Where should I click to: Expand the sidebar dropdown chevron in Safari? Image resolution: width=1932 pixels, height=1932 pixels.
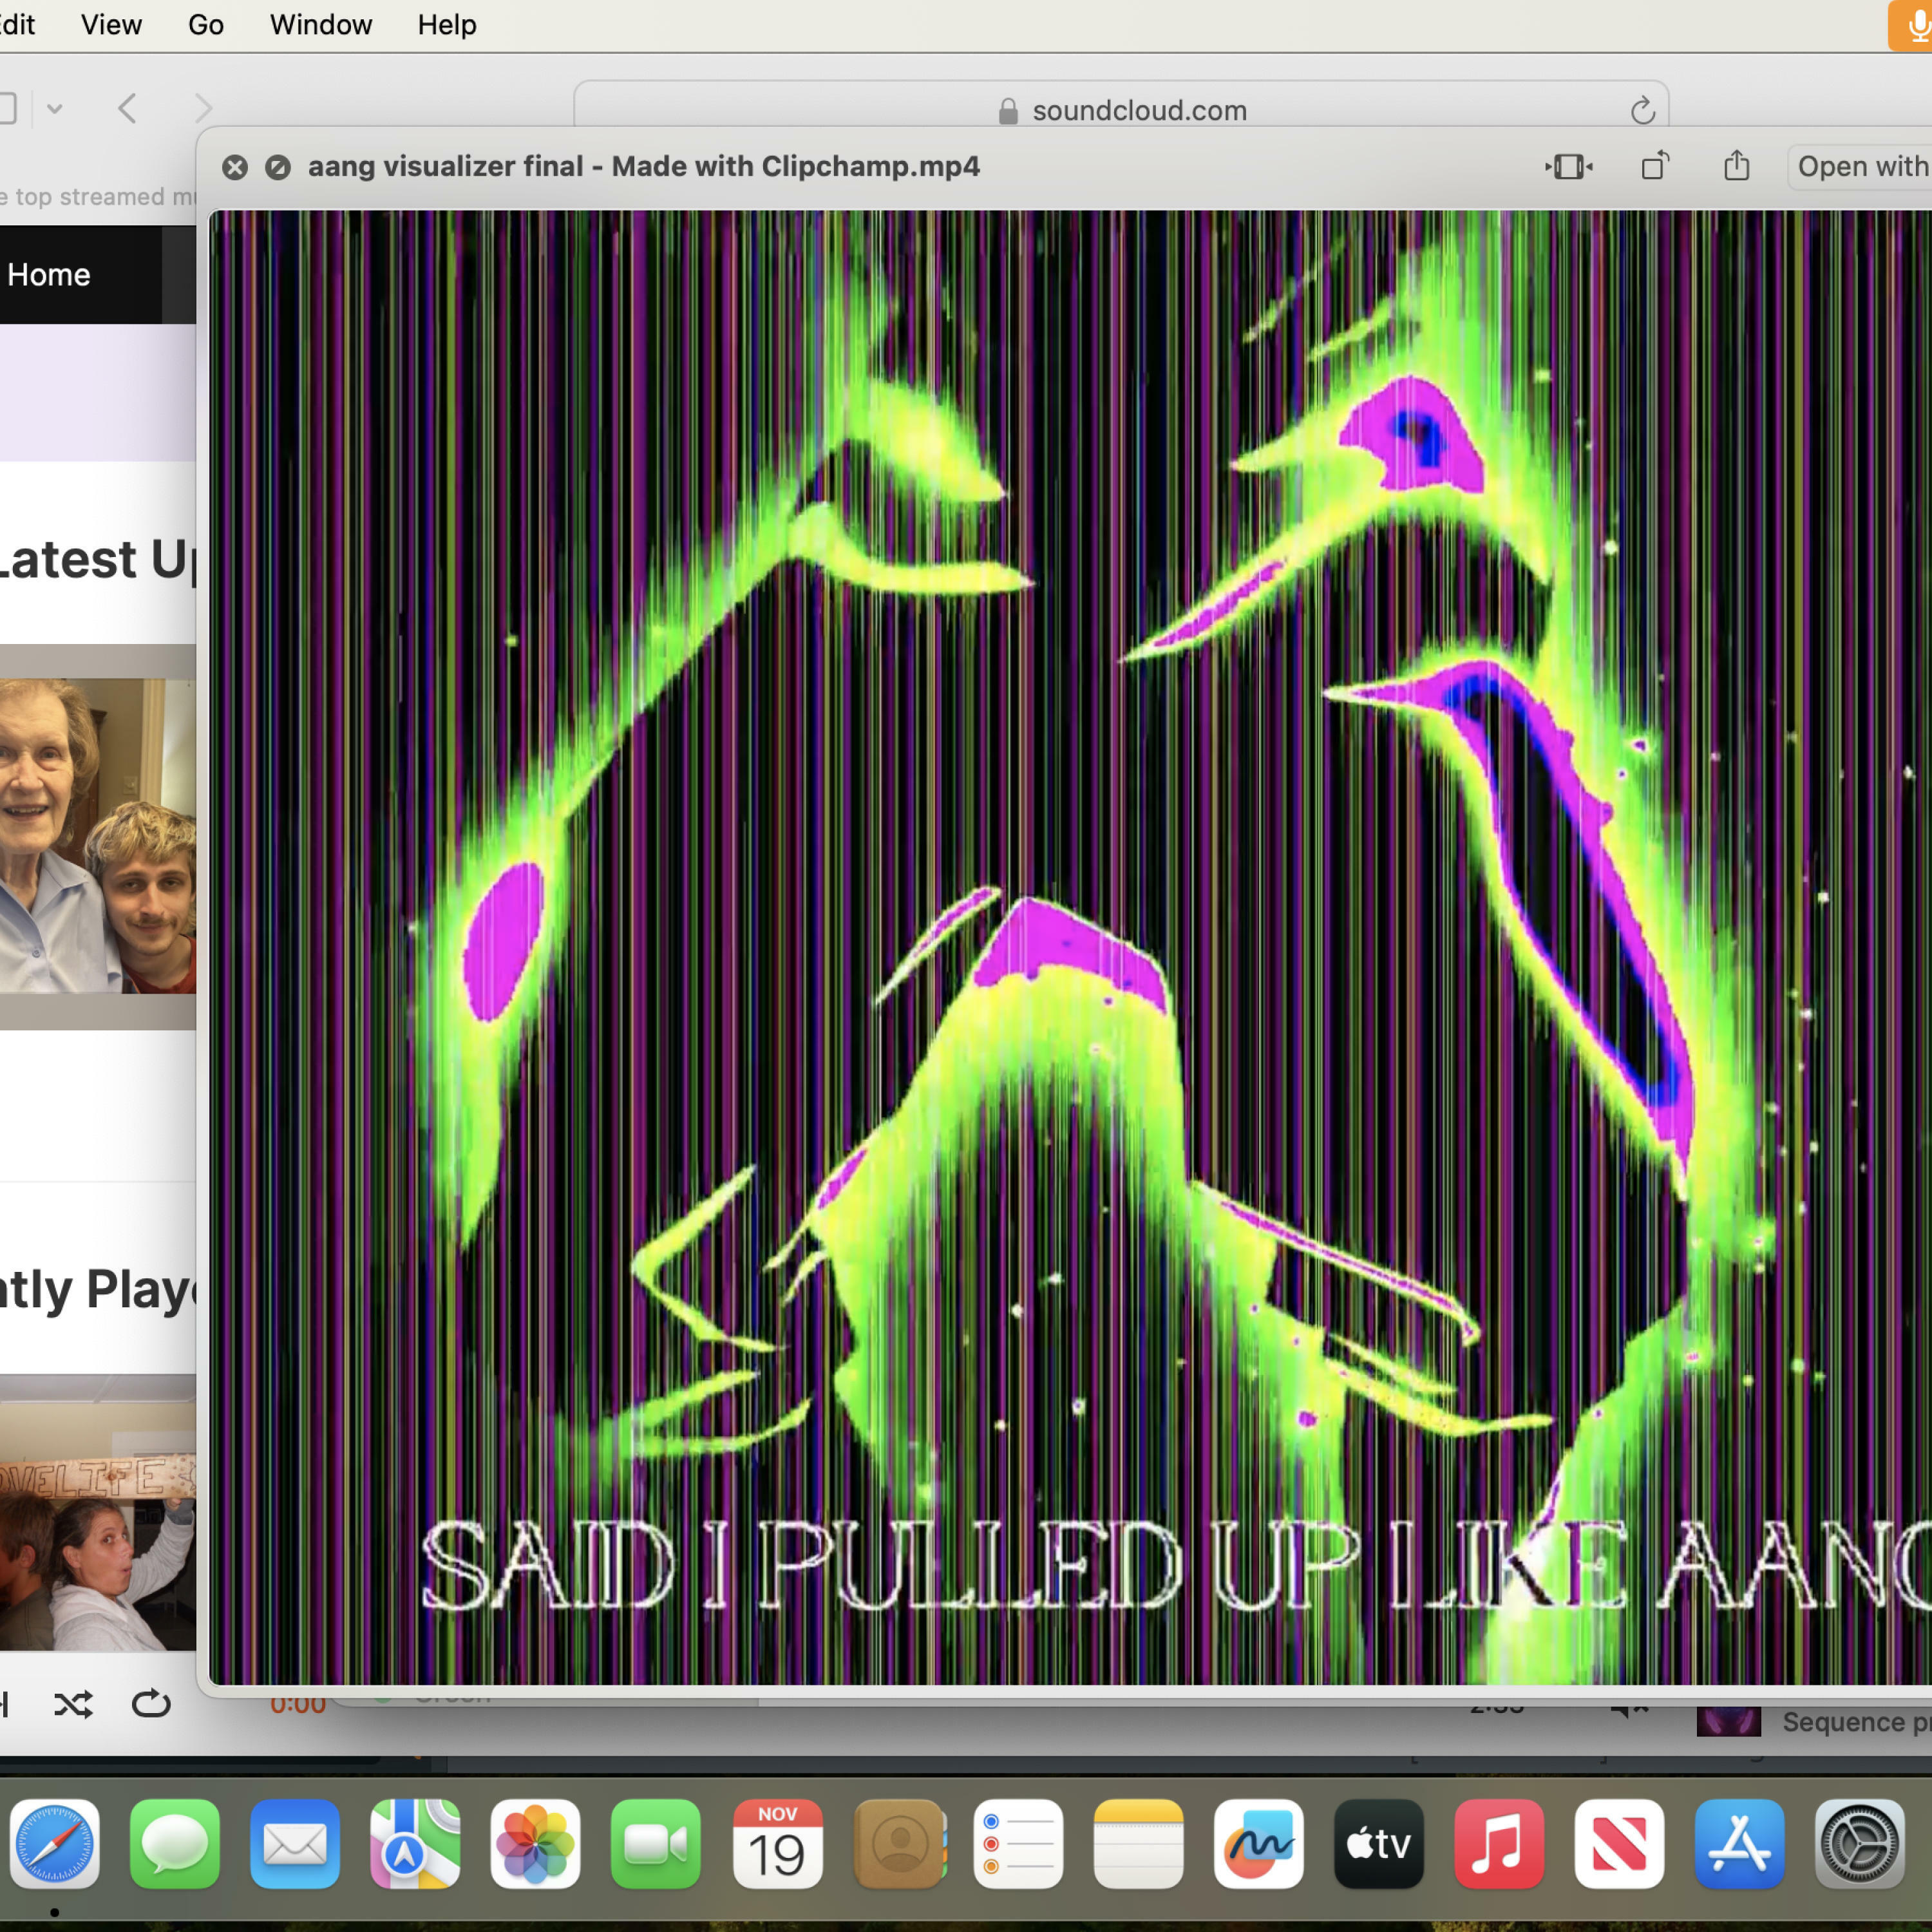(x=55, y=108)
